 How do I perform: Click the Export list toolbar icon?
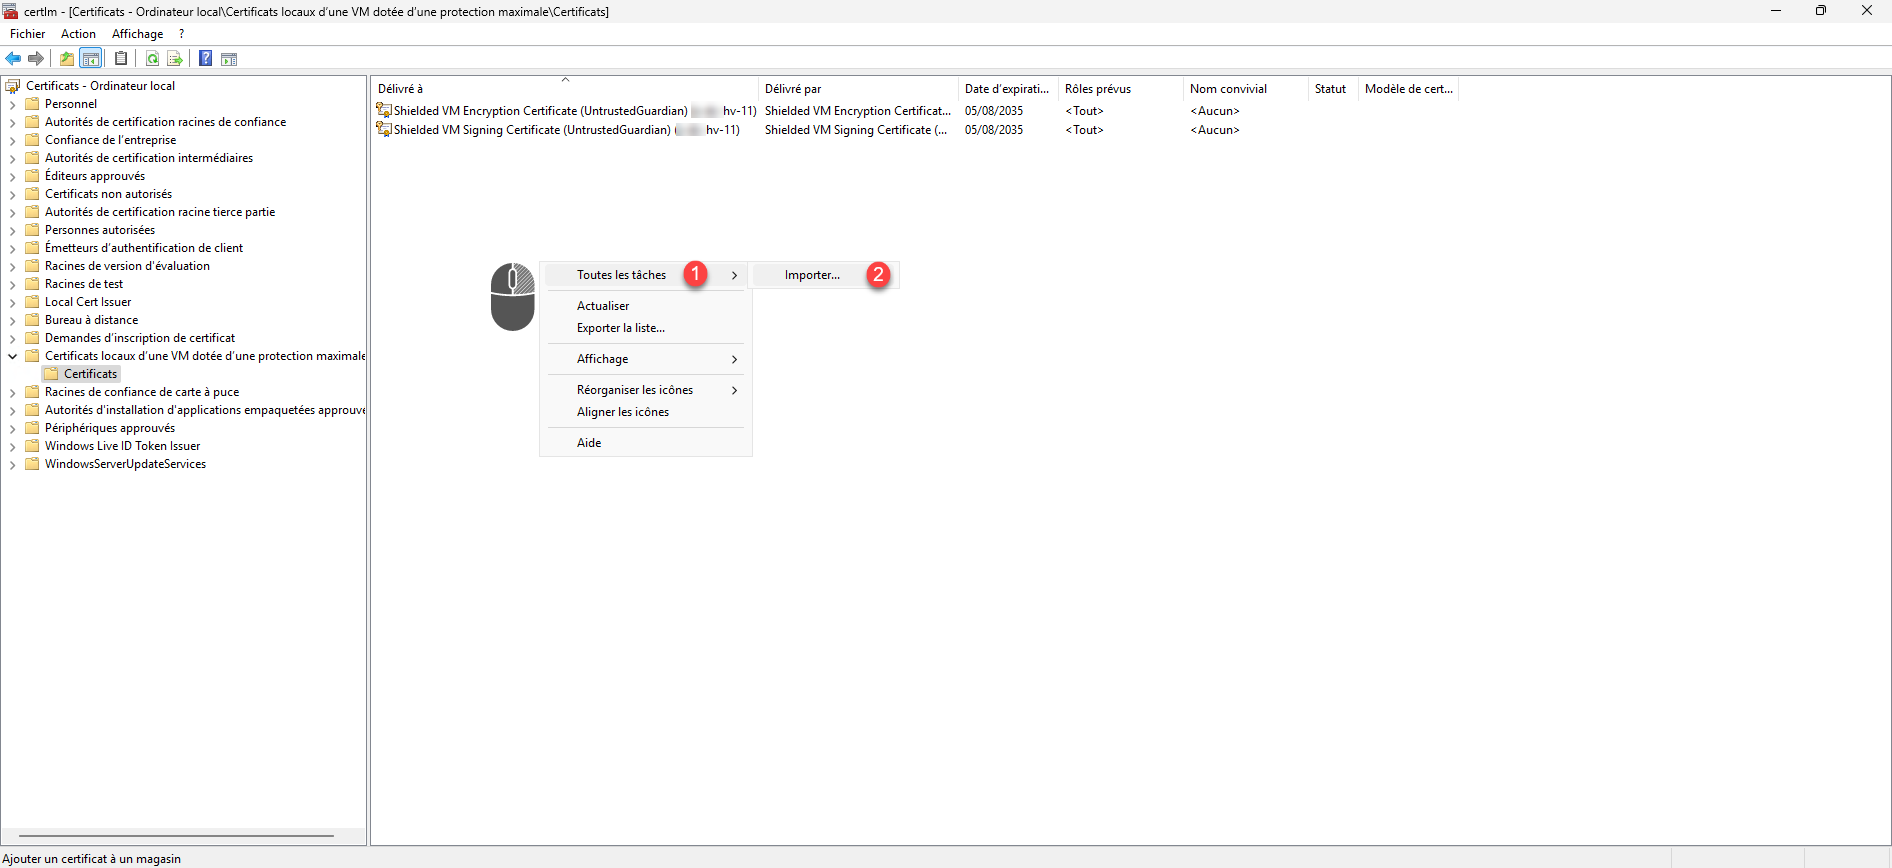(175, 59)
